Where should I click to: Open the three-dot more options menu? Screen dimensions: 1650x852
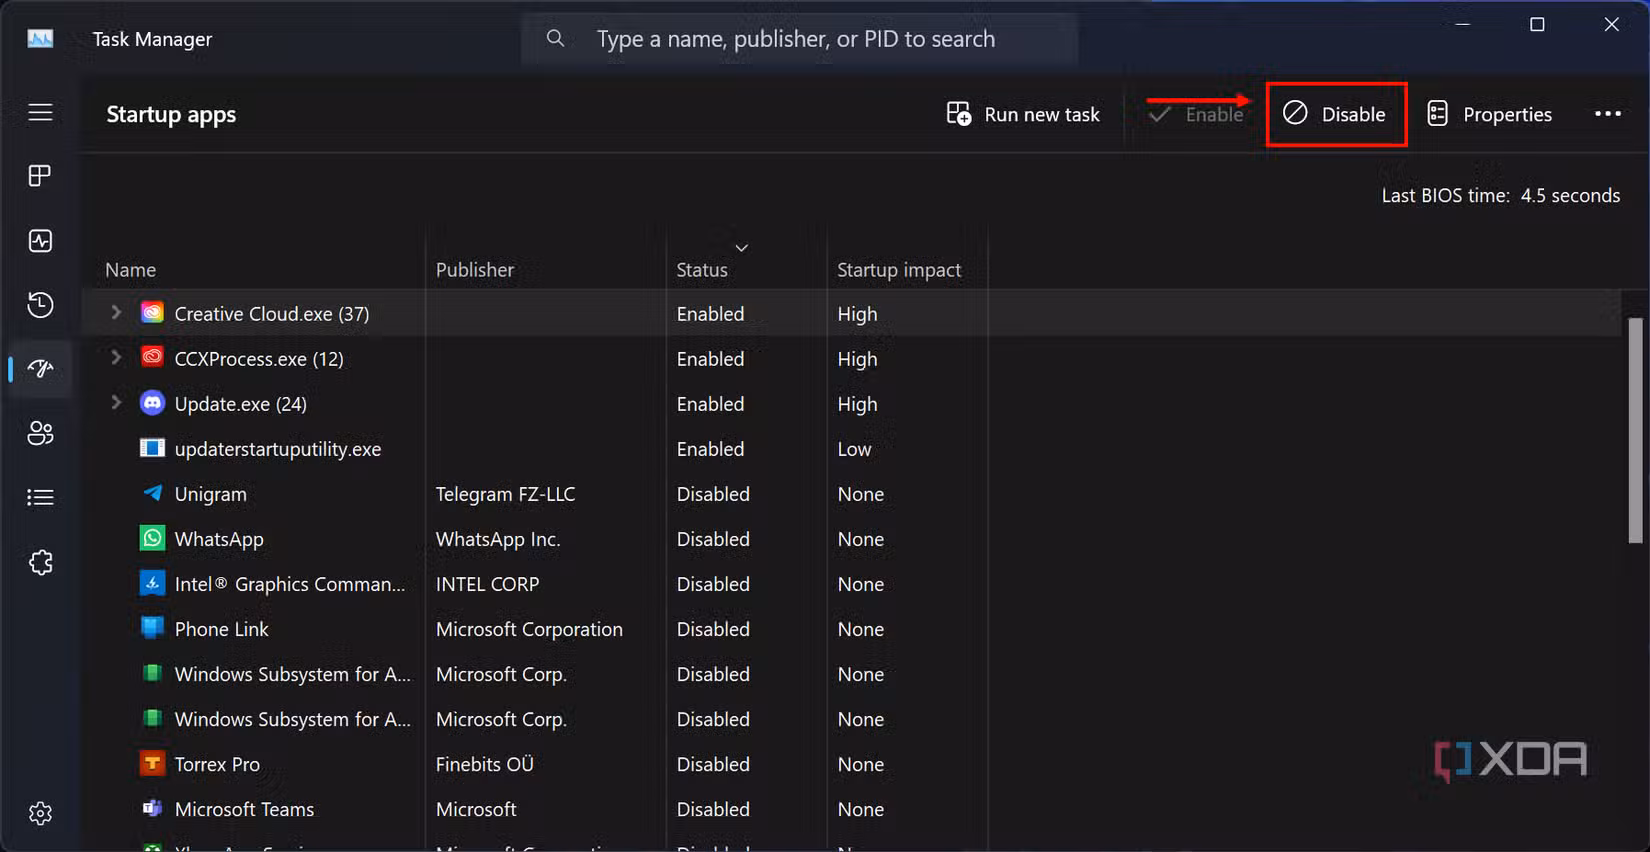pyautogui.click(x=1607, y=114)
